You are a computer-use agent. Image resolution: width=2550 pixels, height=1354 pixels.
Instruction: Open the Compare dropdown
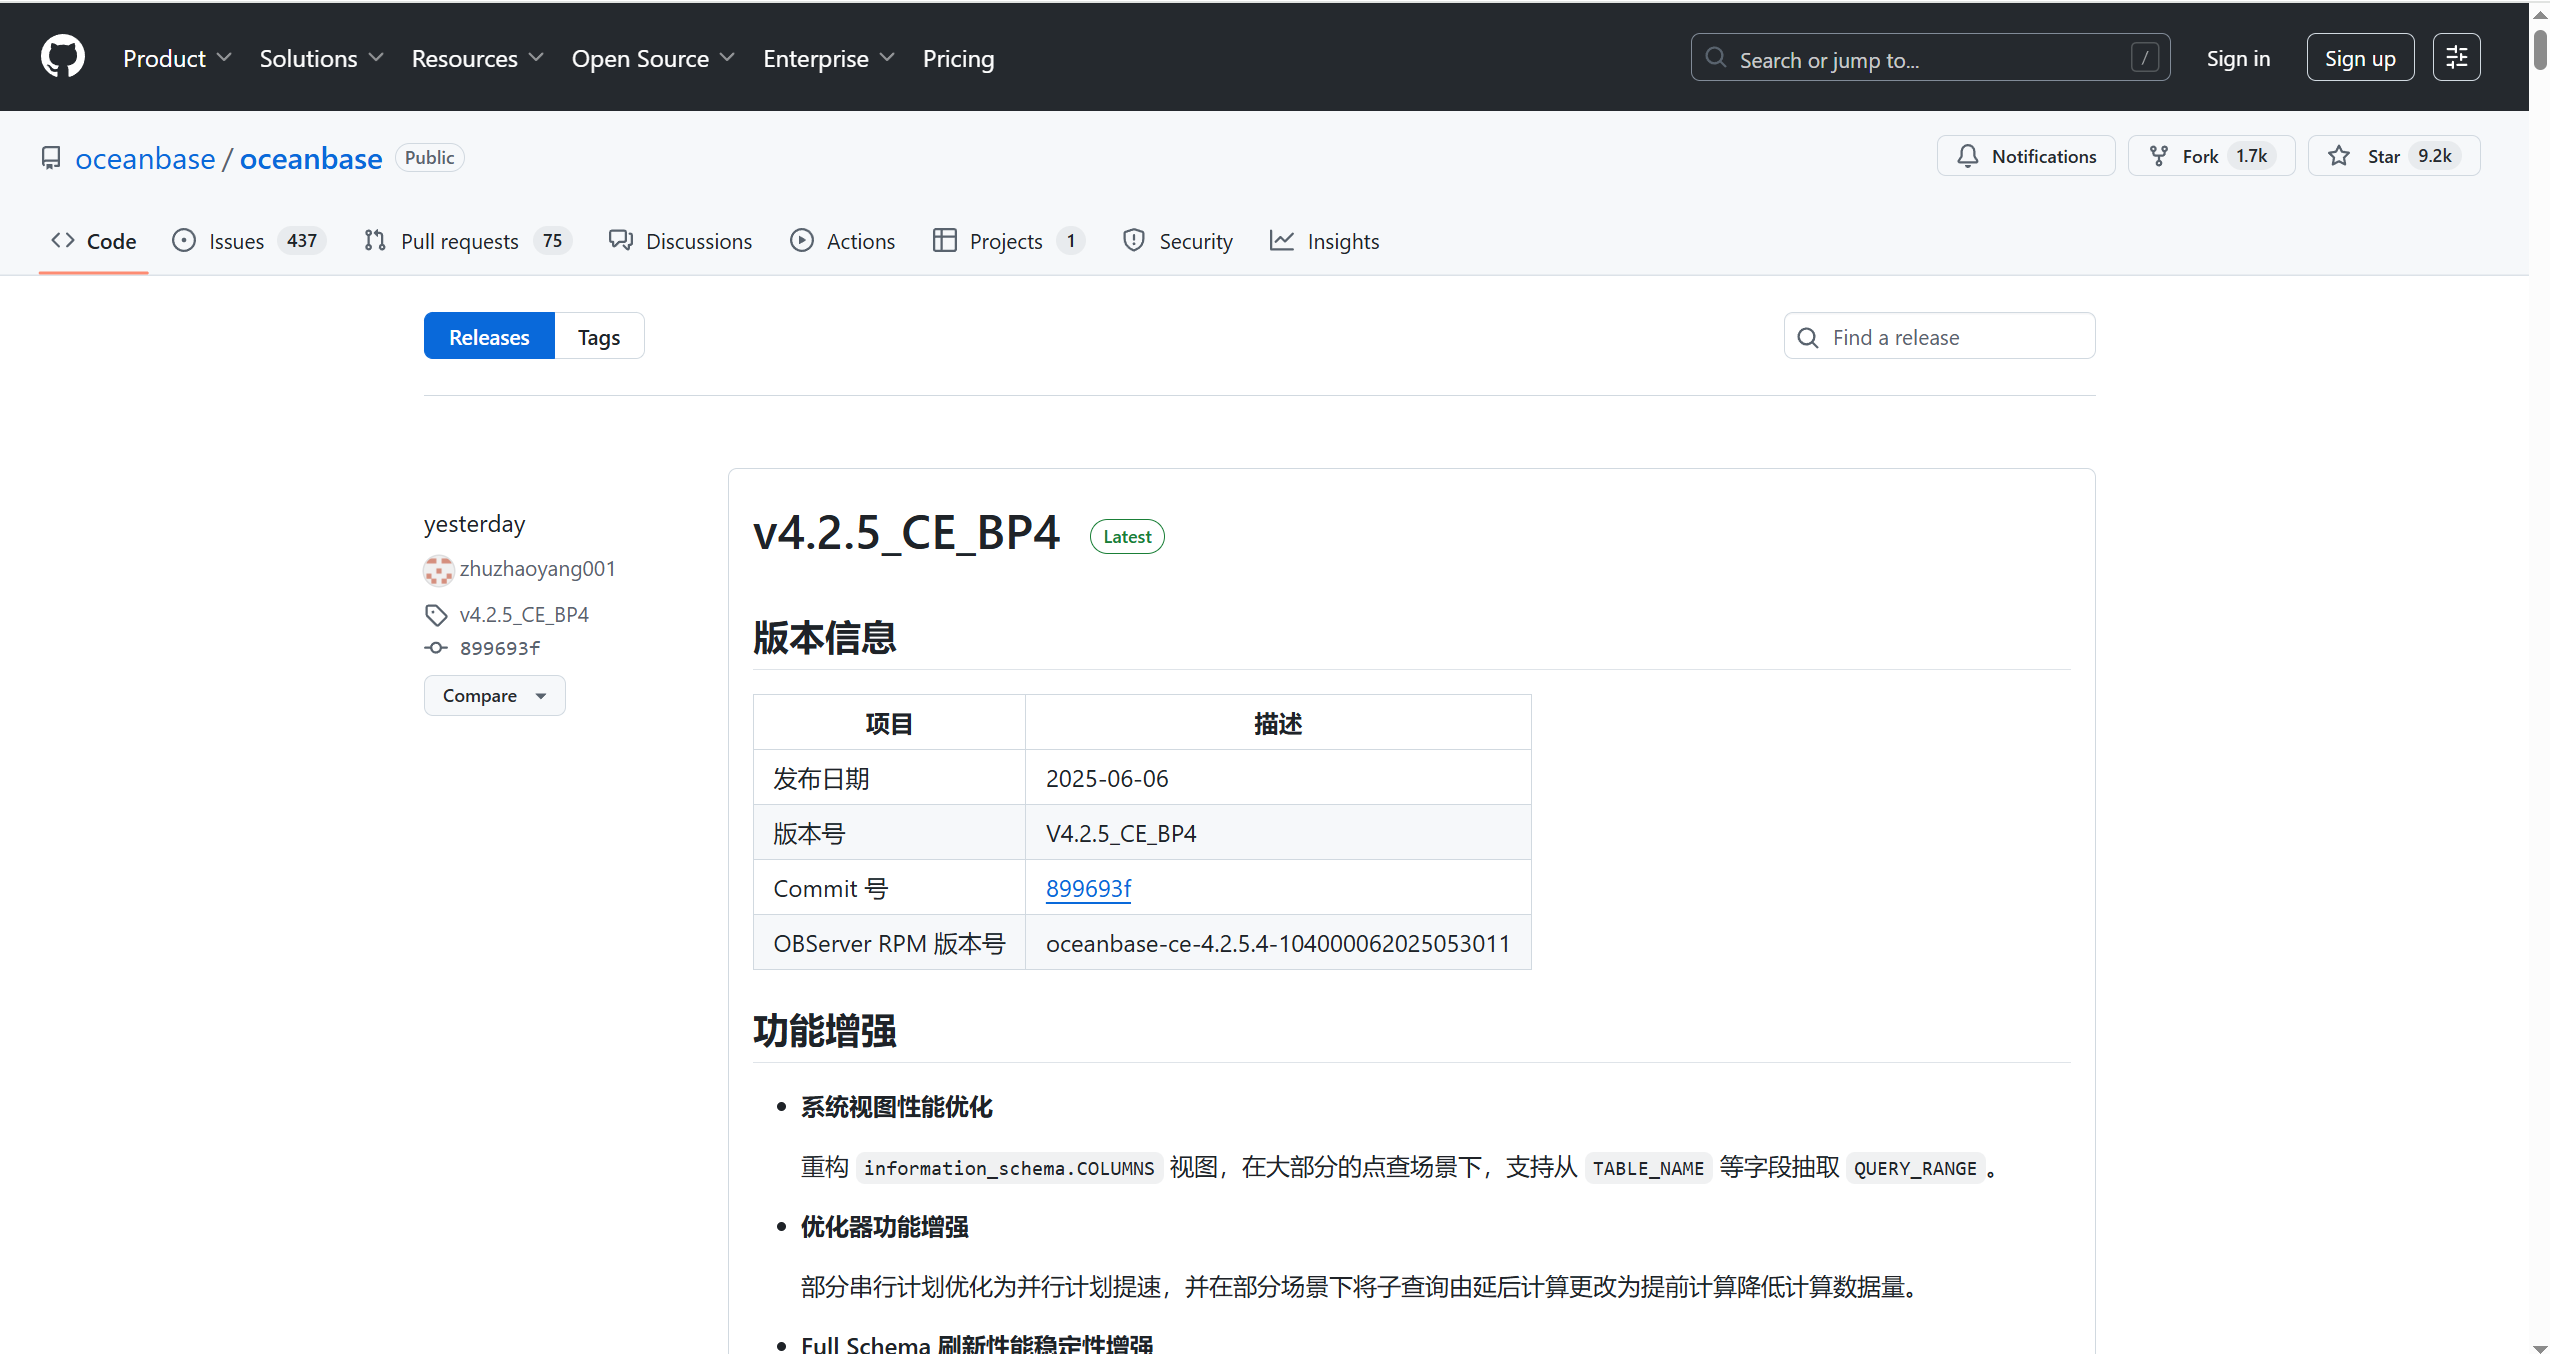coord(494,695)
